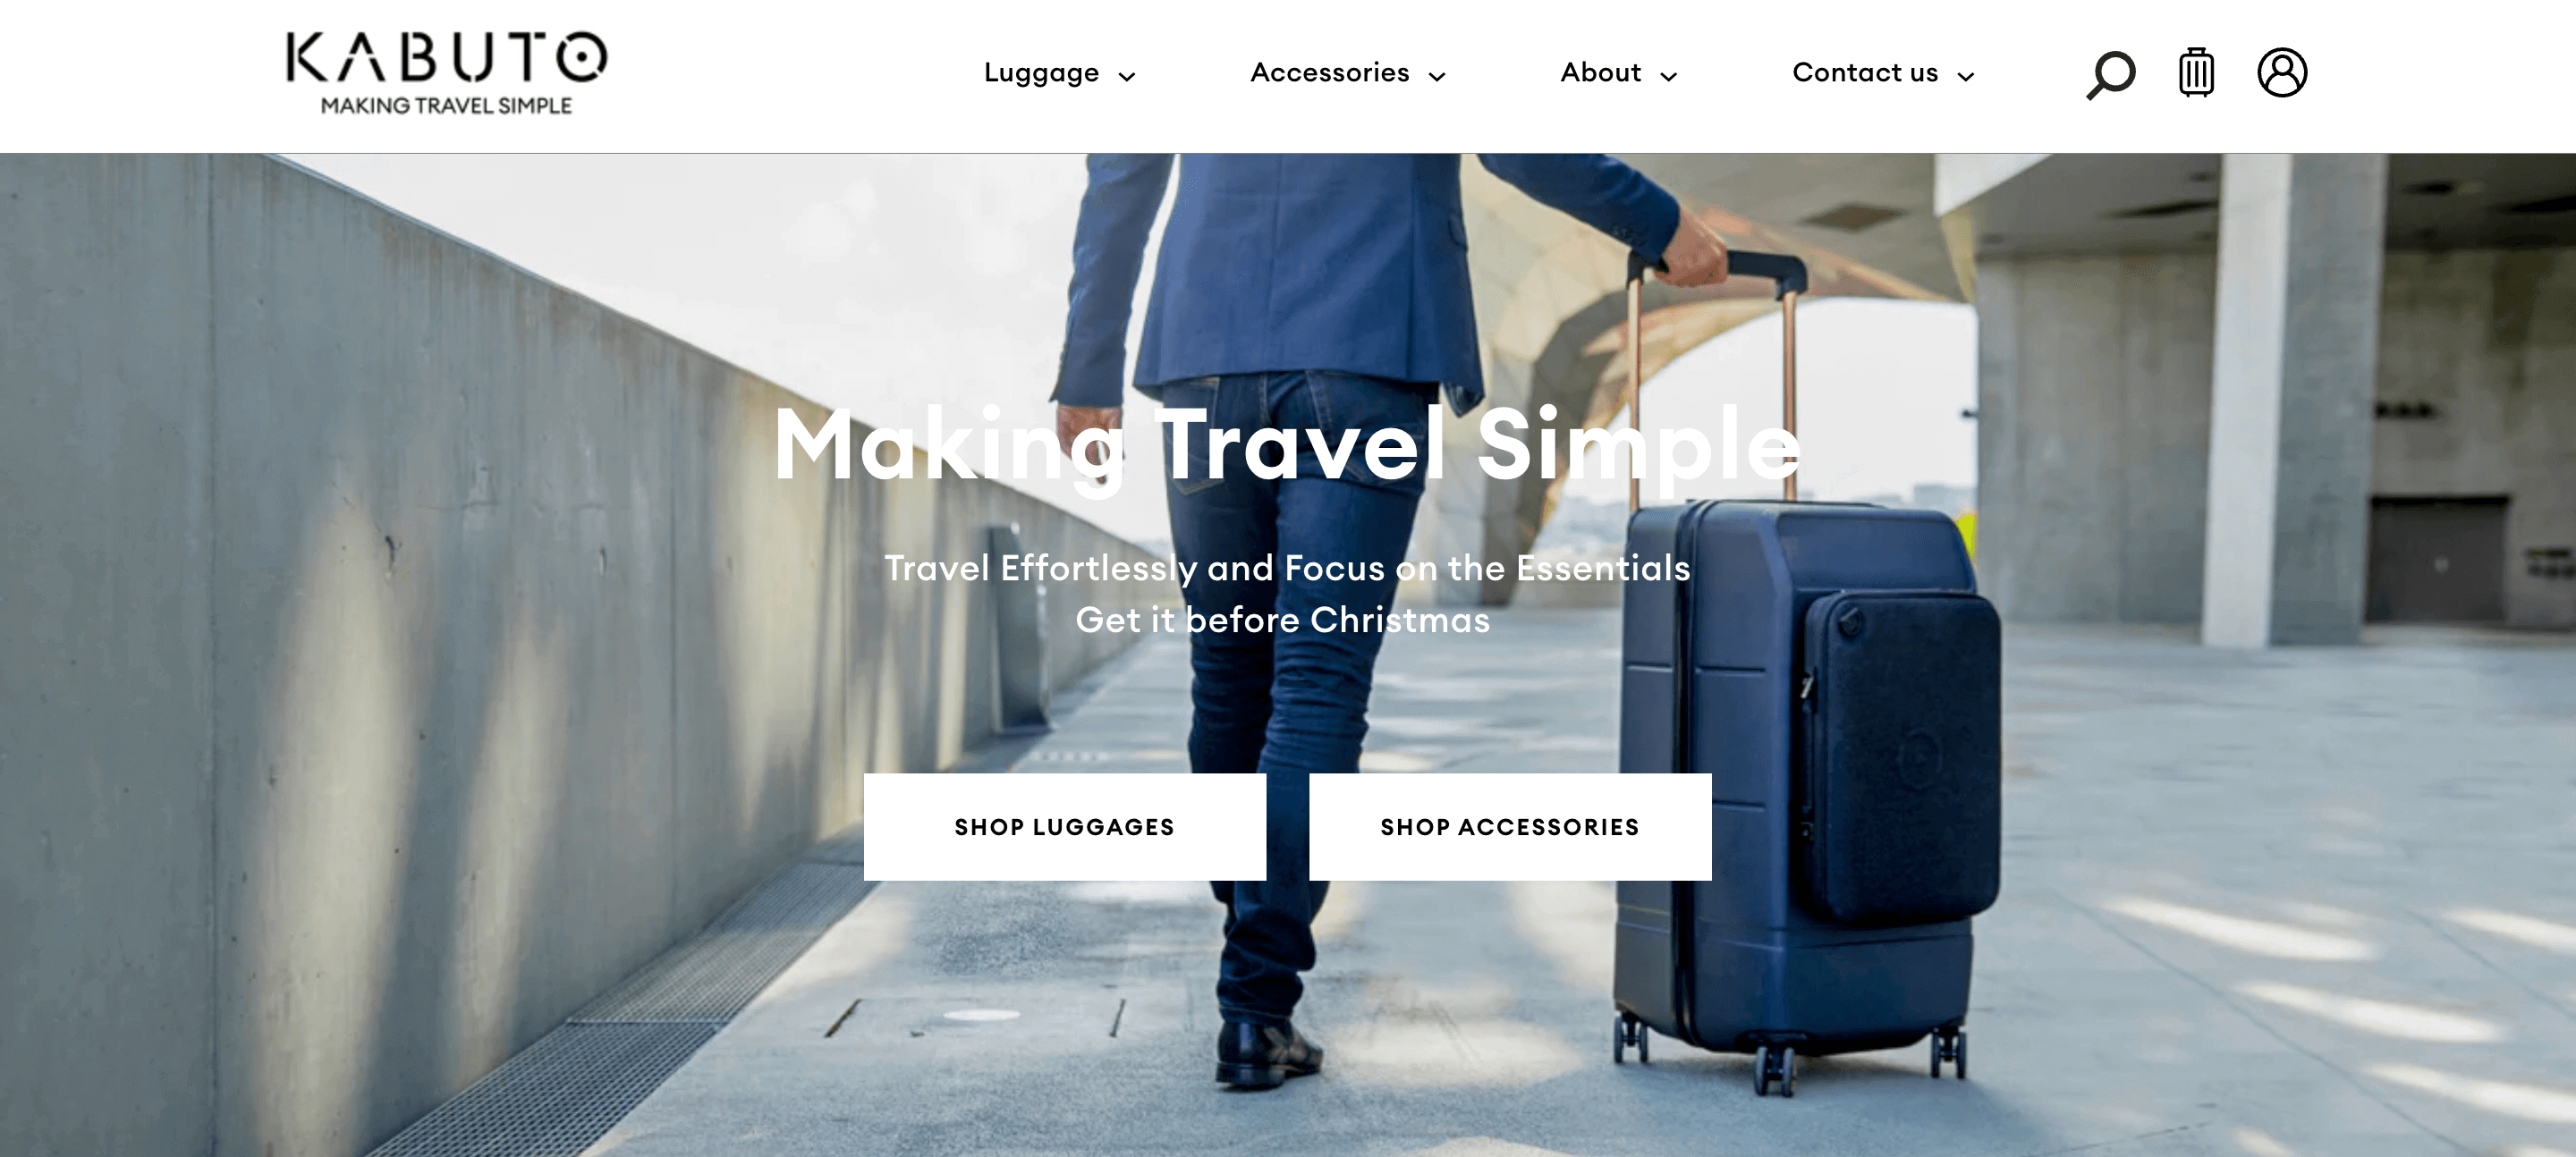Expand the About dropdown menu
The height and width of the screenshot is (1157, 2576).
tap(1616, 74)
